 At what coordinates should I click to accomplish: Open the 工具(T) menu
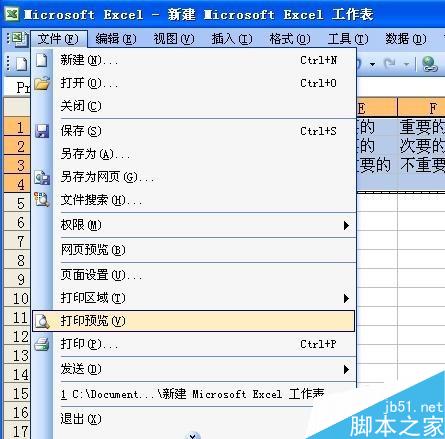pos(348,39)
